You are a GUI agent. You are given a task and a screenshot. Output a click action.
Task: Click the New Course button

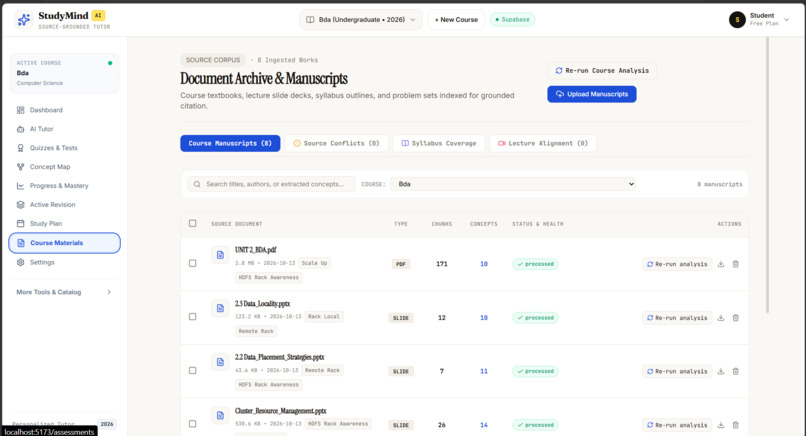[456, 20]
